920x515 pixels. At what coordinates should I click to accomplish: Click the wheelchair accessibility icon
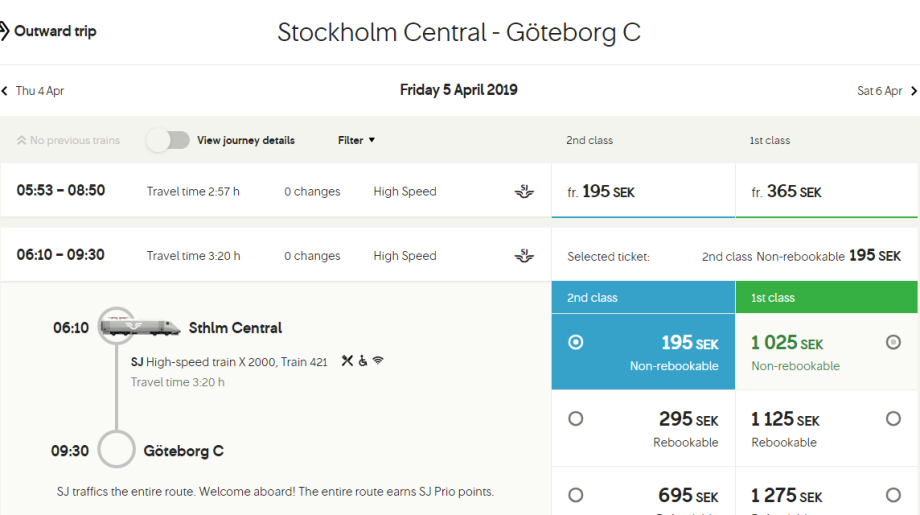363,361
